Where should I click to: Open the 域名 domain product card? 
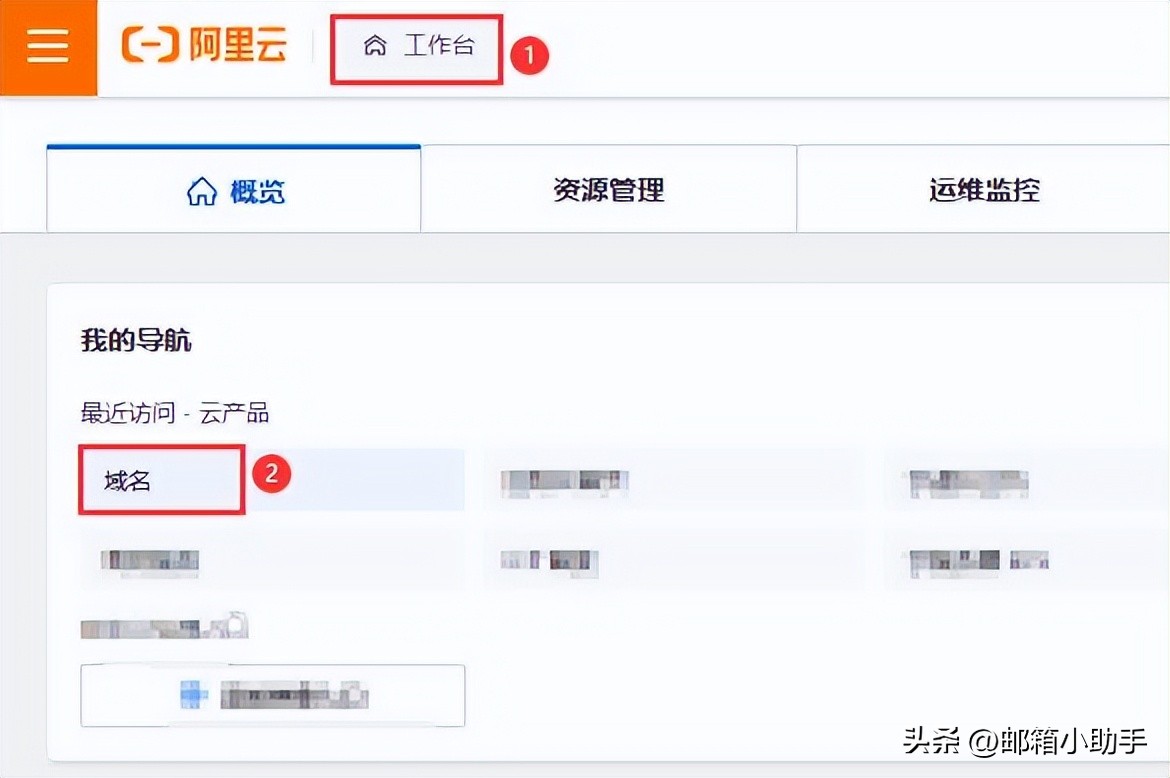pyautogui.click(x=160, y=479)
